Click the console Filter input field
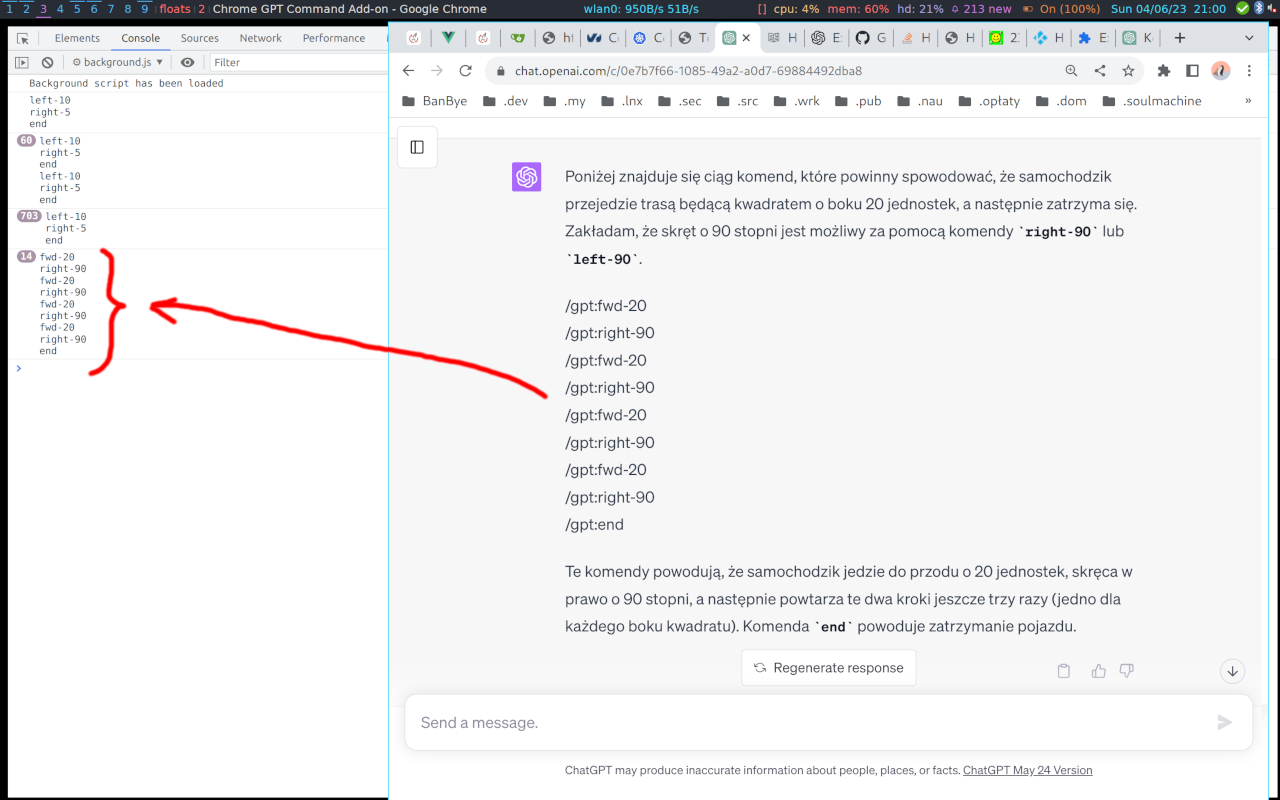Image resolution: width=1280 pixels, height=800 pixels. (x=290, y=62)
